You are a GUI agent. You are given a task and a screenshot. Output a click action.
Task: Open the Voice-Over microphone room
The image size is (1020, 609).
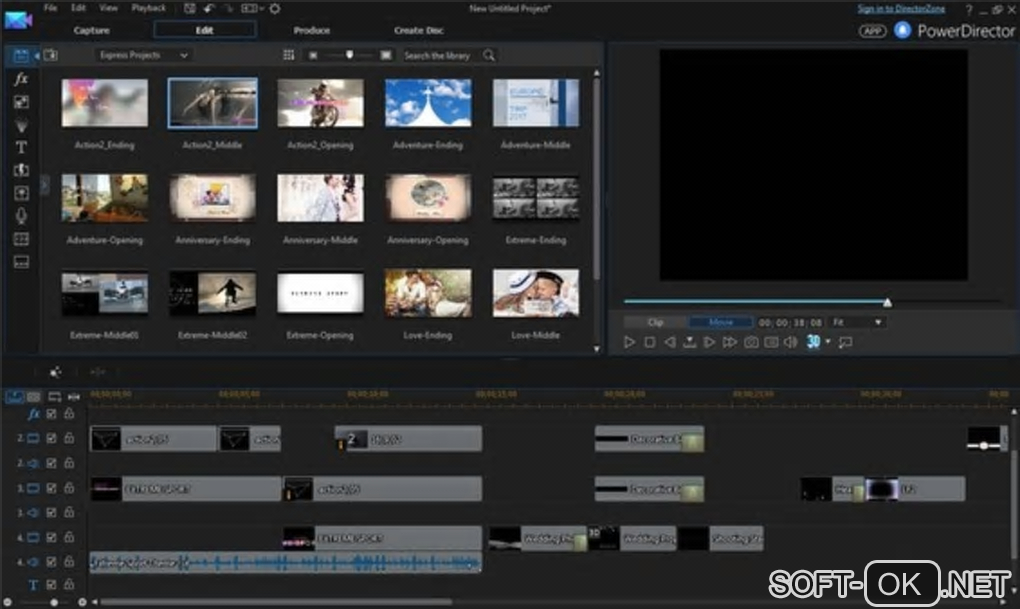coord(21,215)
